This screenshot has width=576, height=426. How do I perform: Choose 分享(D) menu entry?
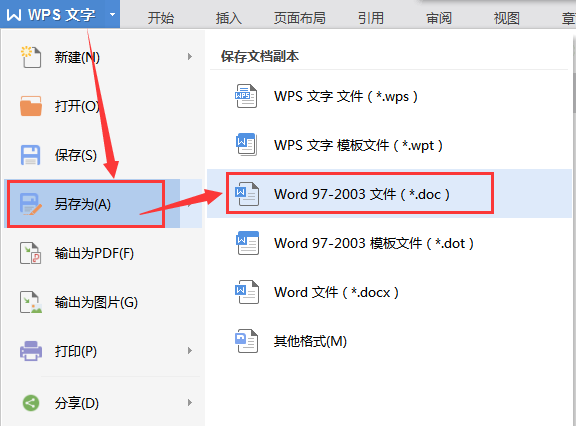coord(104,403)
